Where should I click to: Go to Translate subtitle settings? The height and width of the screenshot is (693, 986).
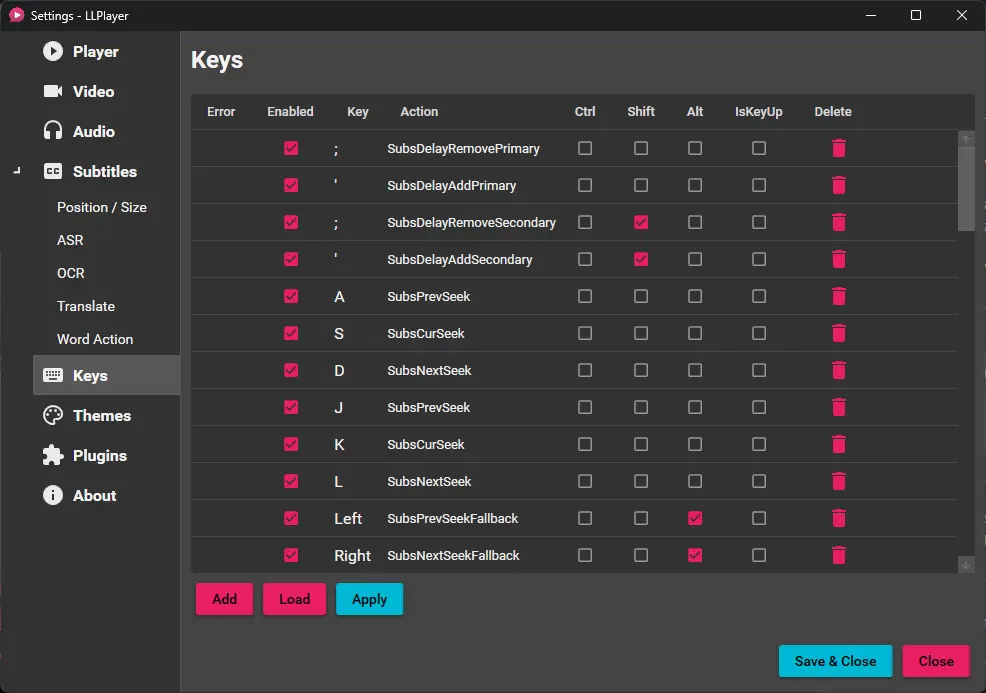86,306
